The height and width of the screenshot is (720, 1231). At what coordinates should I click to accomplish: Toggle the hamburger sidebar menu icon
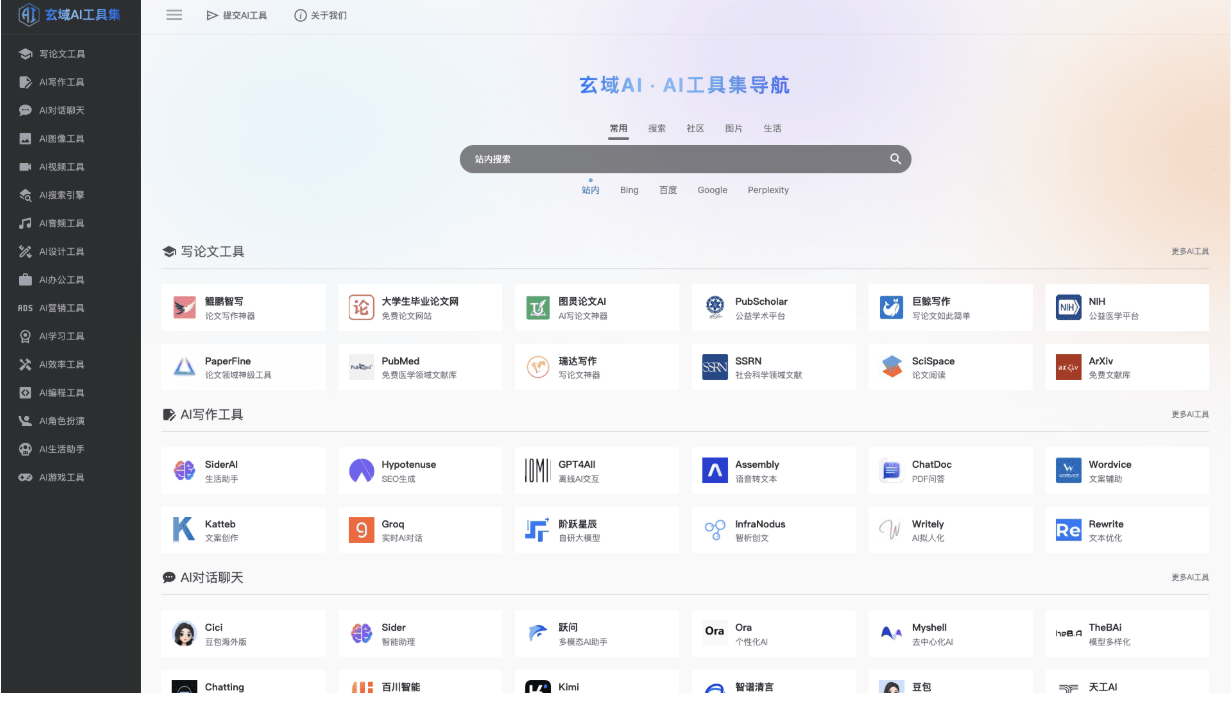[174, 15]
